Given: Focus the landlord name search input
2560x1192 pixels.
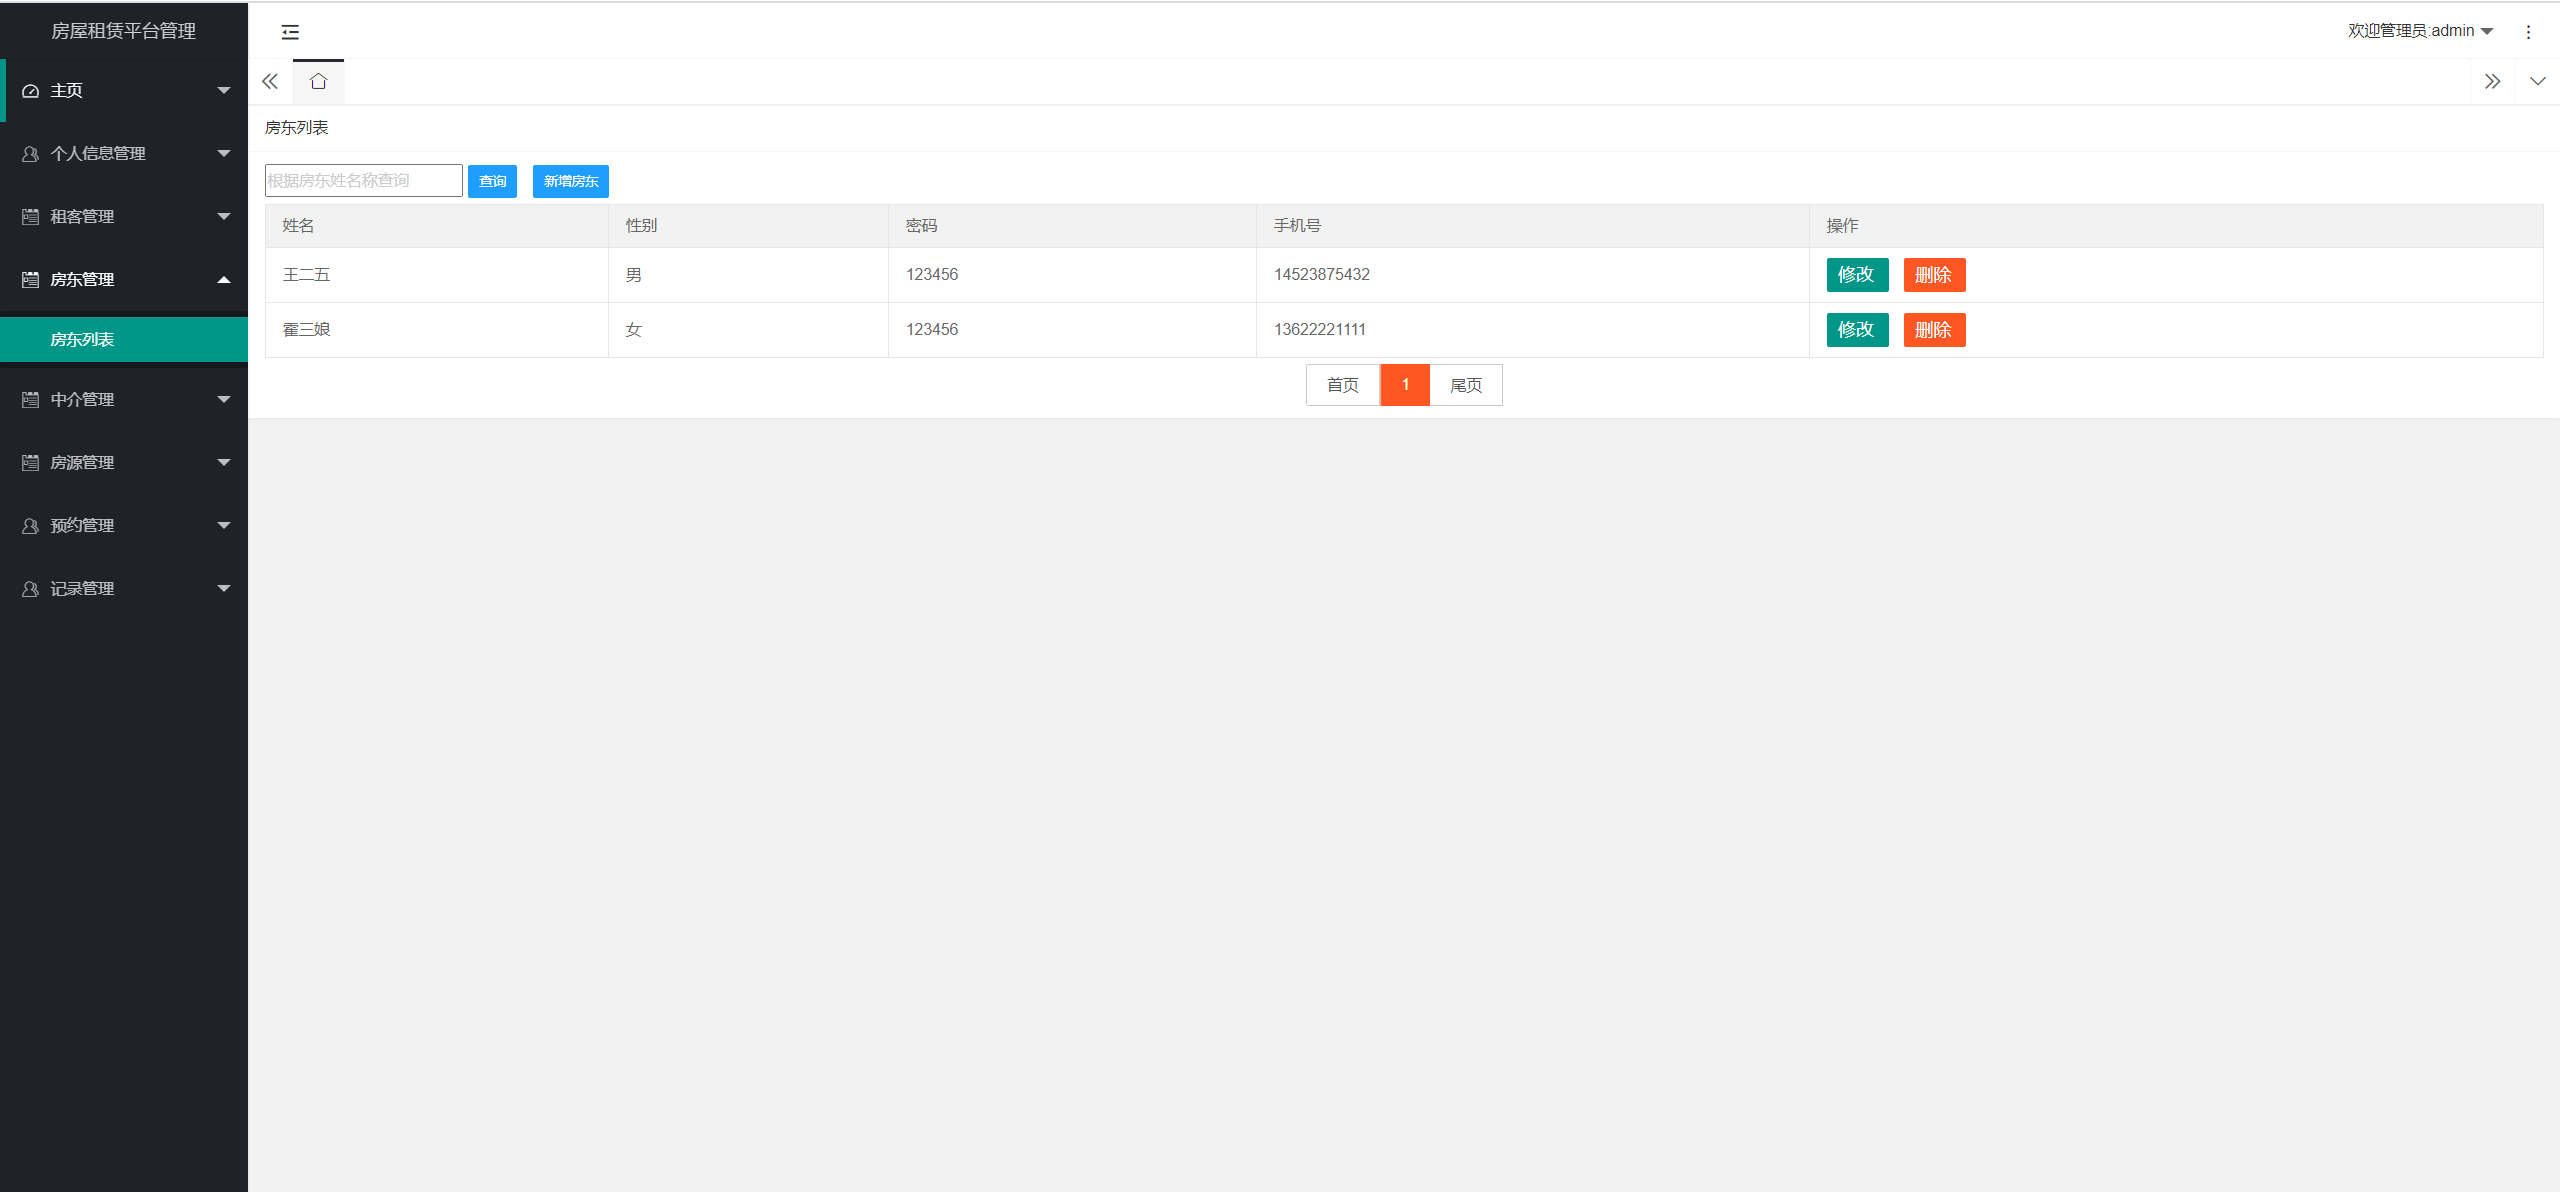Looking at the screenshot, I should (363, 181).
